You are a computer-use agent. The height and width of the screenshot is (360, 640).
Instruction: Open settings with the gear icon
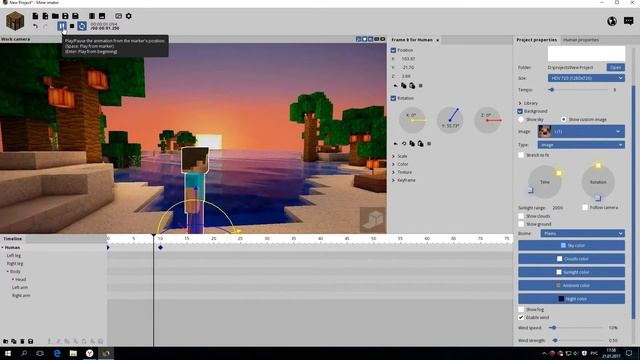[x=129, y=16]
